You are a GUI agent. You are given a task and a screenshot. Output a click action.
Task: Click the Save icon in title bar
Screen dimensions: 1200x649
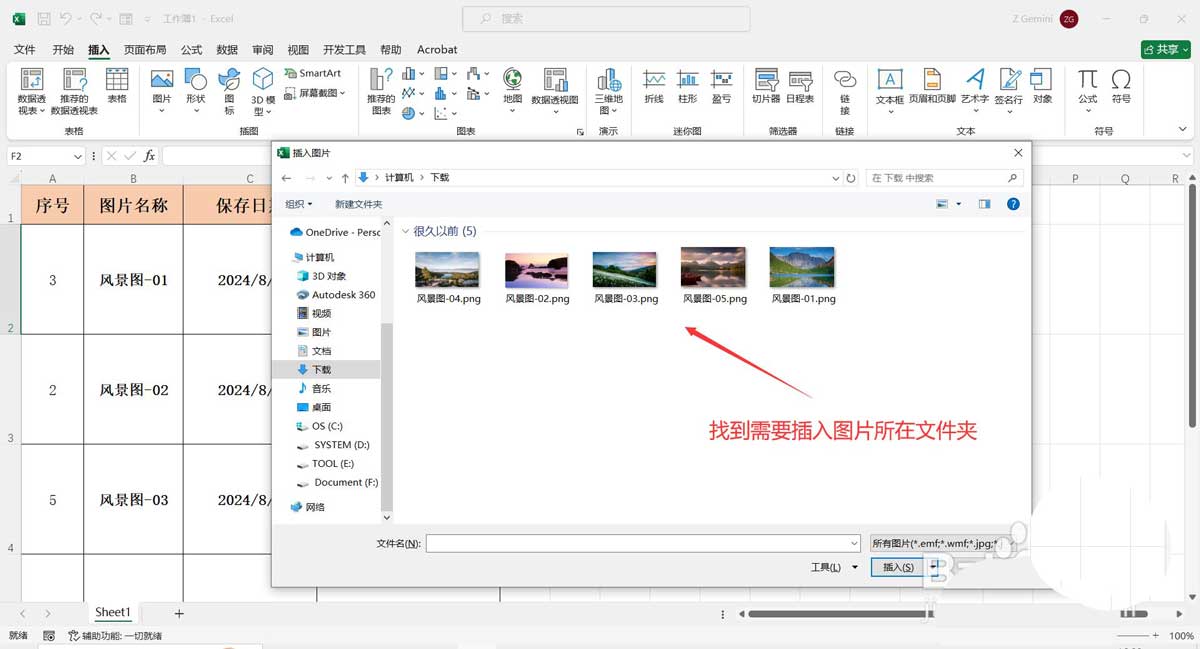pyautogui.click(x=44, y=18)
